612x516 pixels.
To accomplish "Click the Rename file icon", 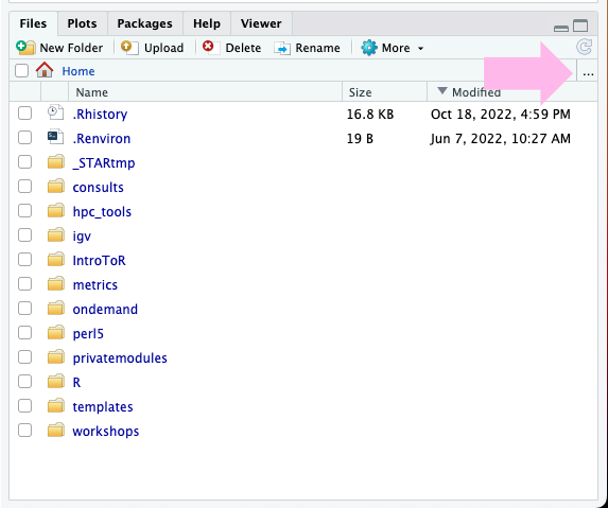I will [x=282, y=48].
